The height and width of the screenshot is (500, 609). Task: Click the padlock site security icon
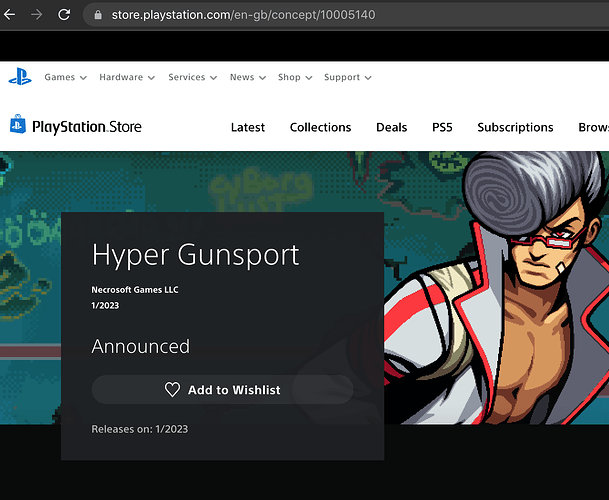98,15
